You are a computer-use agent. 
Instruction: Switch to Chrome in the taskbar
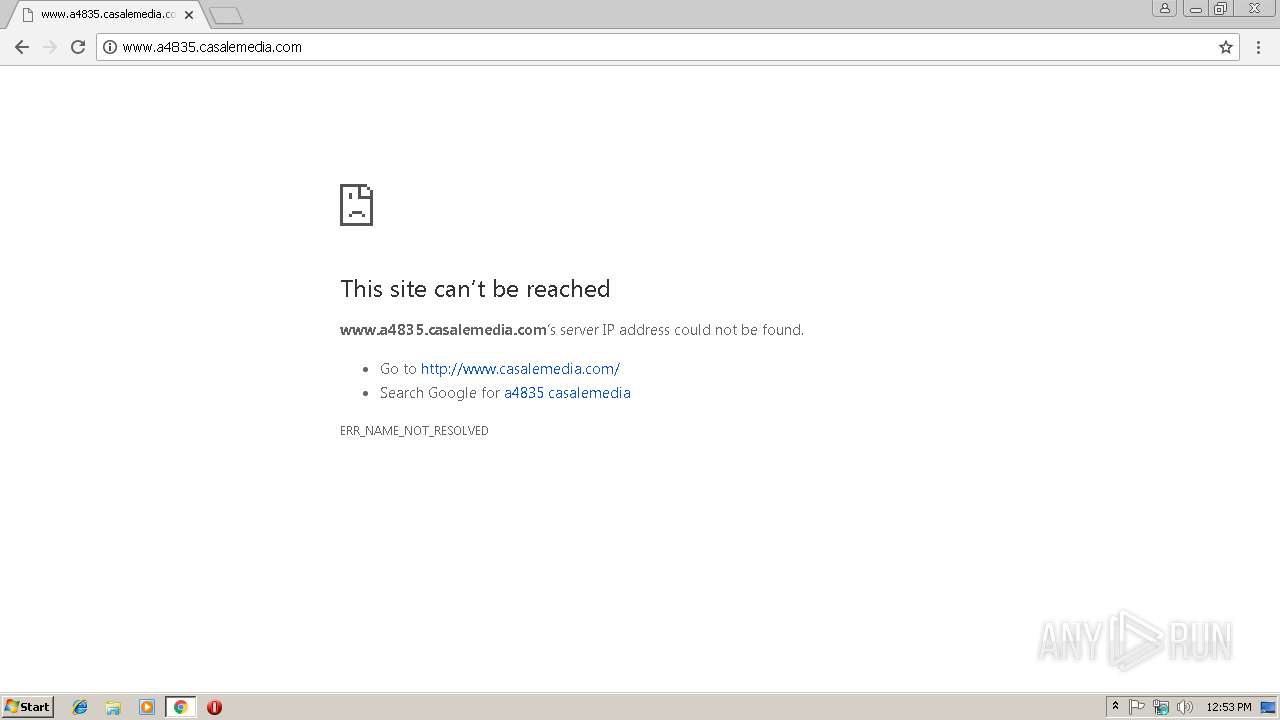coord(180,707)
